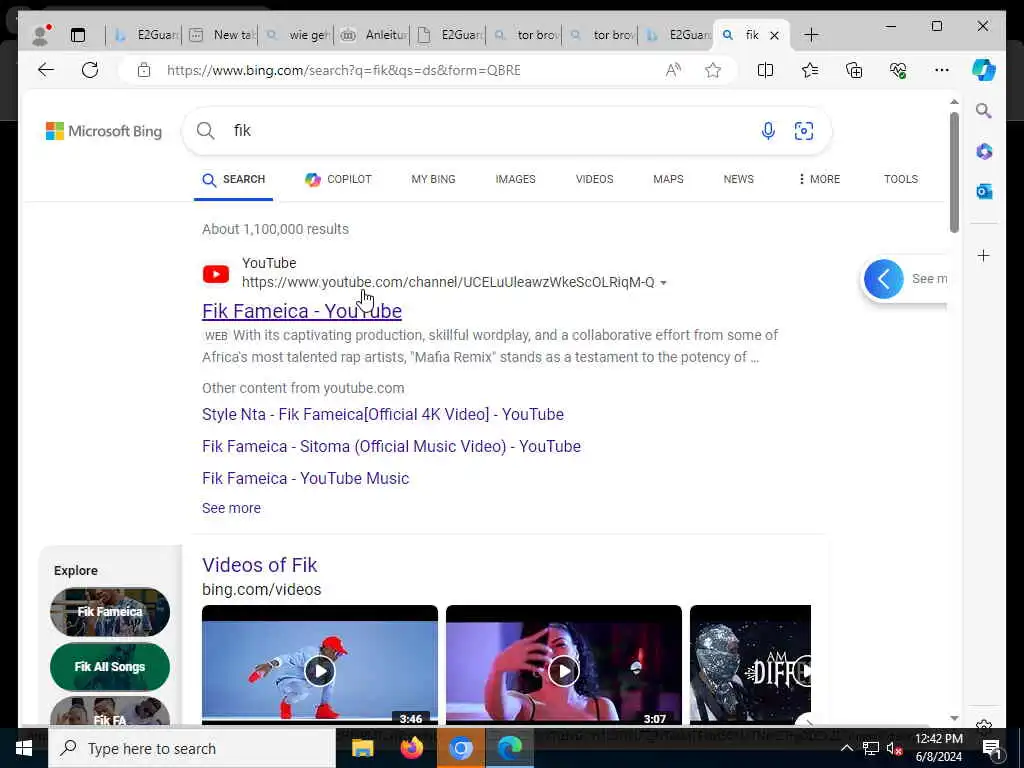Image resolution: width=1024 pixels, height=768 pixels.
Task: Click the YouTube favicon of first result
Action: (x=216, y=274)
